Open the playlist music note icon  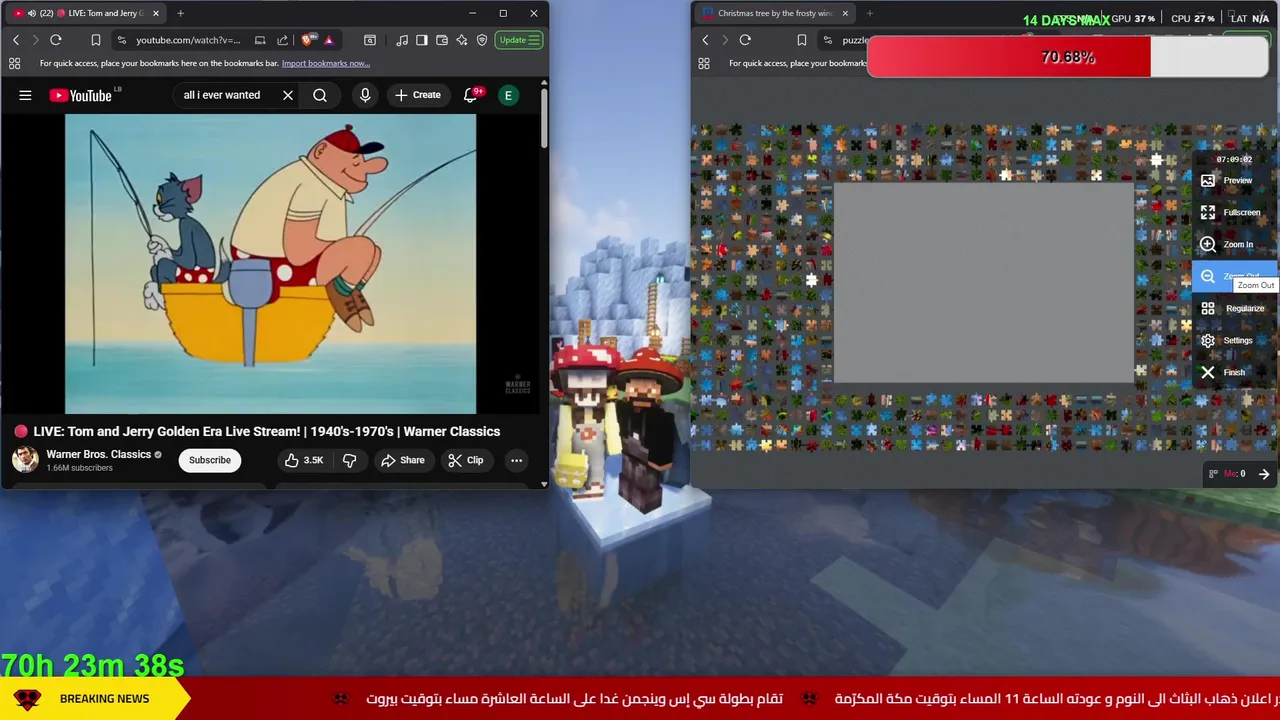click(402, 40)
